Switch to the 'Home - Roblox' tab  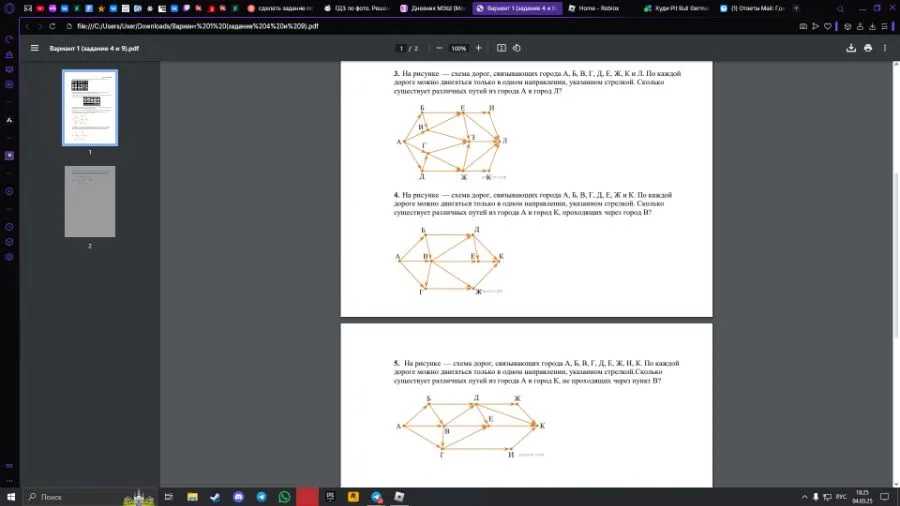[x=599, y=9]
